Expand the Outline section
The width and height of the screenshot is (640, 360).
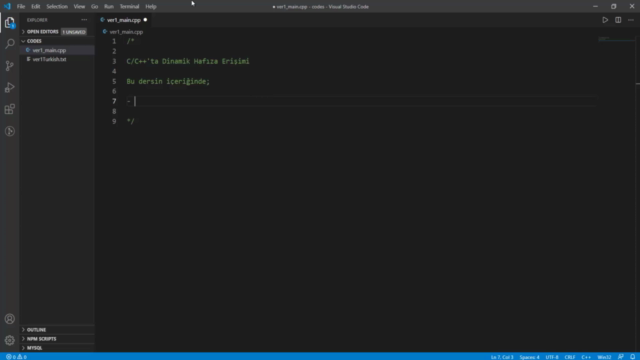57,330
